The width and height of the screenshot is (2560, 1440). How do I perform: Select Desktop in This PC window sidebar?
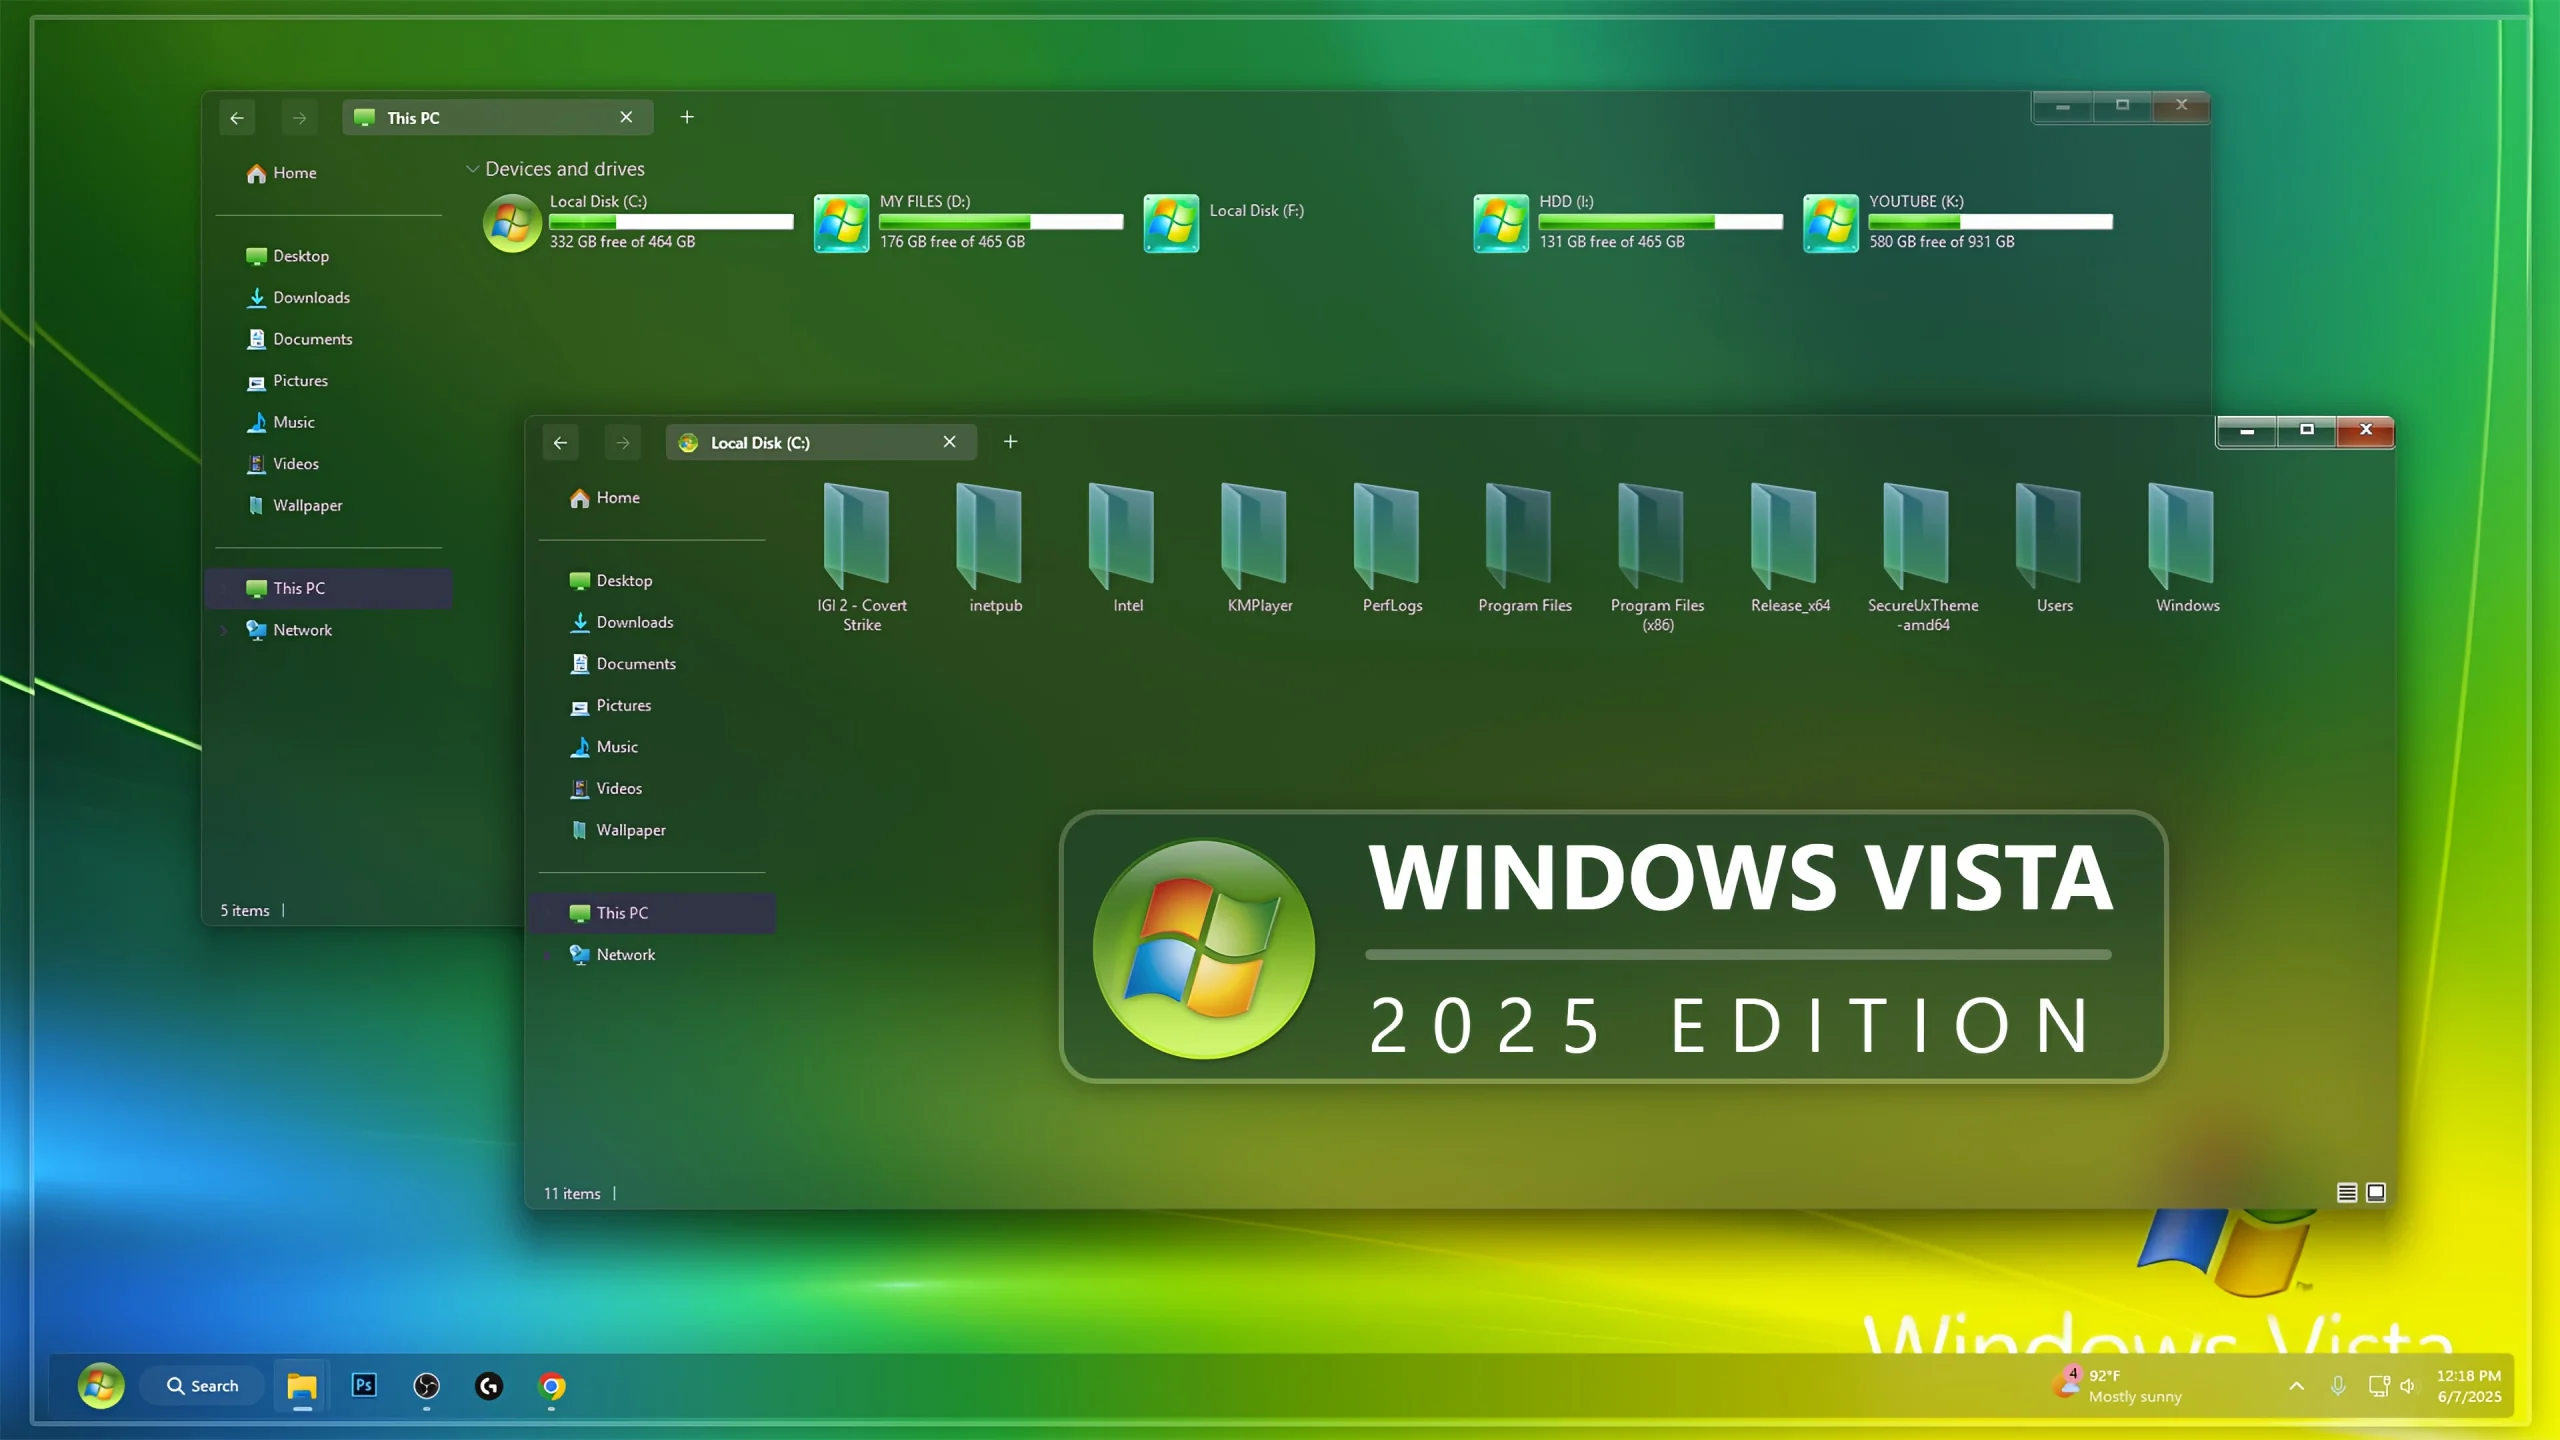(328, 256)
